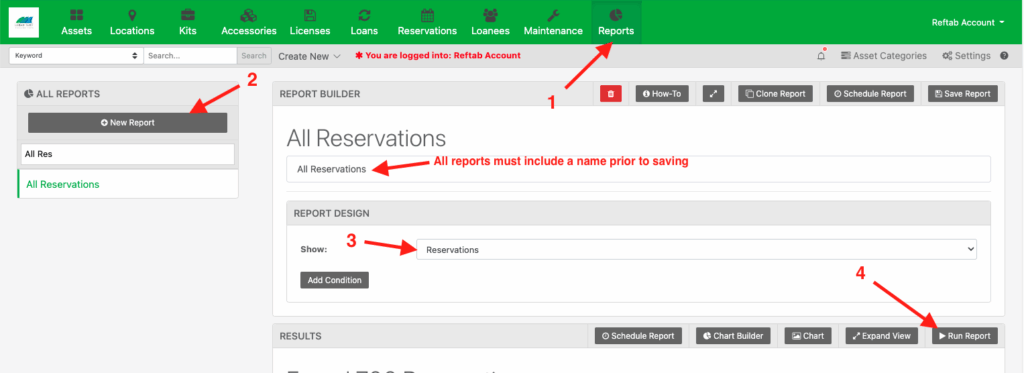
Task: Expand the report builder with arrows icon
Action: pyautogui.click(x=713, y=94)
